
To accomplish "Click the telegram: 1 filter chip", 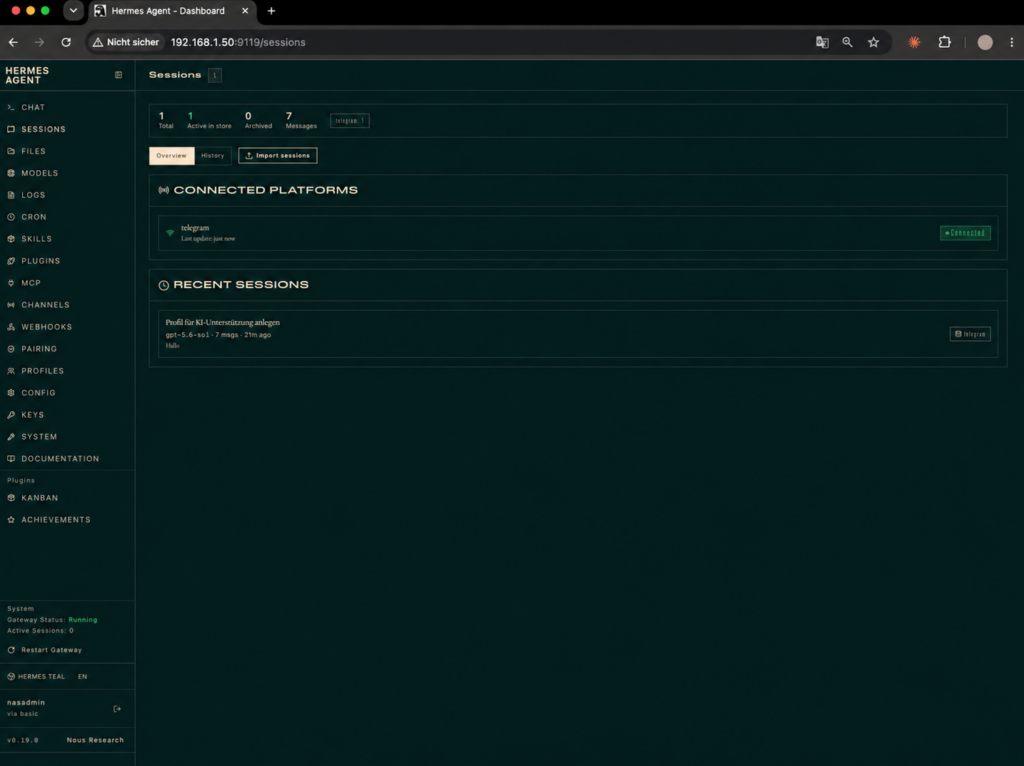I will (x=349, y=121).
